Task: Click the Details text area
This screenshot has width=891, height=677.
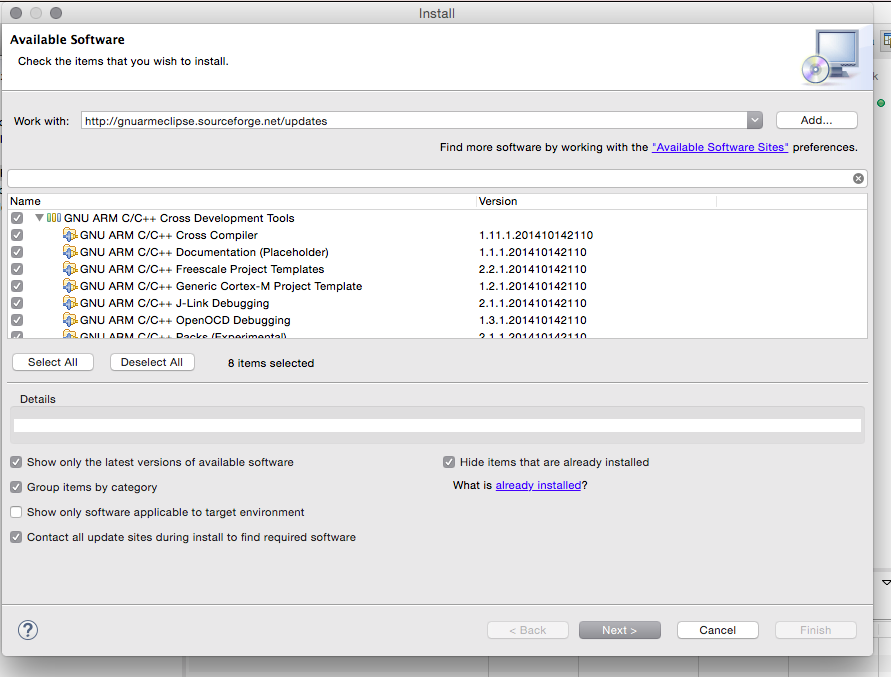Action: pos(437,425)
